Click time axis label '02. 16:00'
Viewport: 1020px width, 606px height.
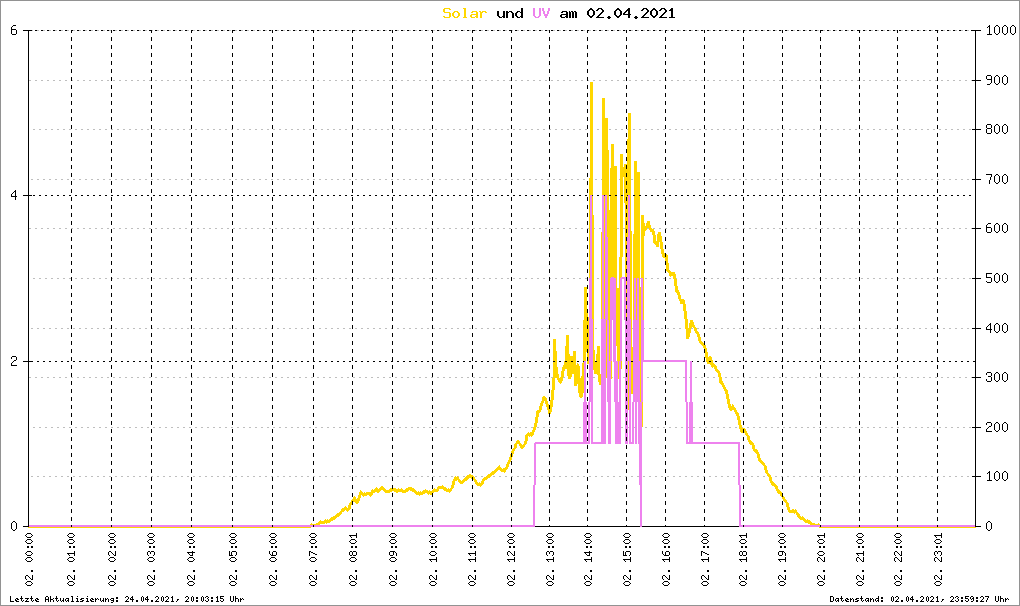click(x=666, y=559)
